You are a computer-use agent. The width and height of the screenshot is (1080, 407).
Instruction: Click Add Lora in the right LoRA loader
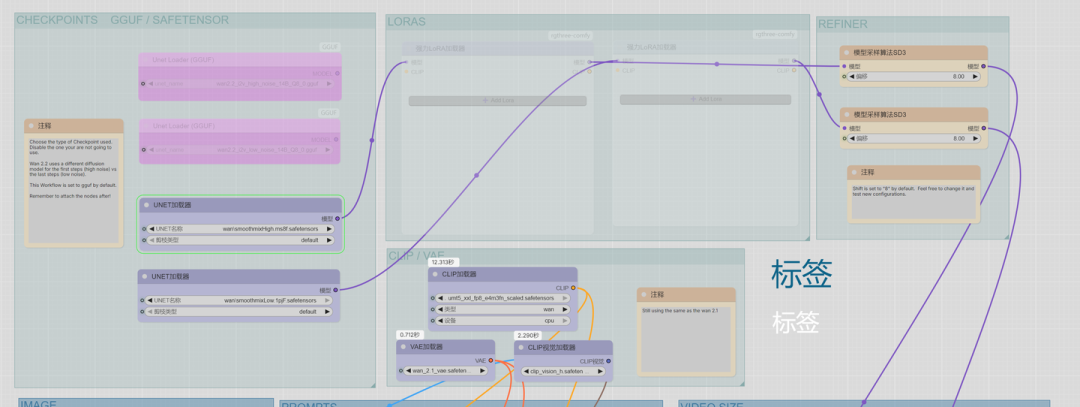(x=705, y=100)
